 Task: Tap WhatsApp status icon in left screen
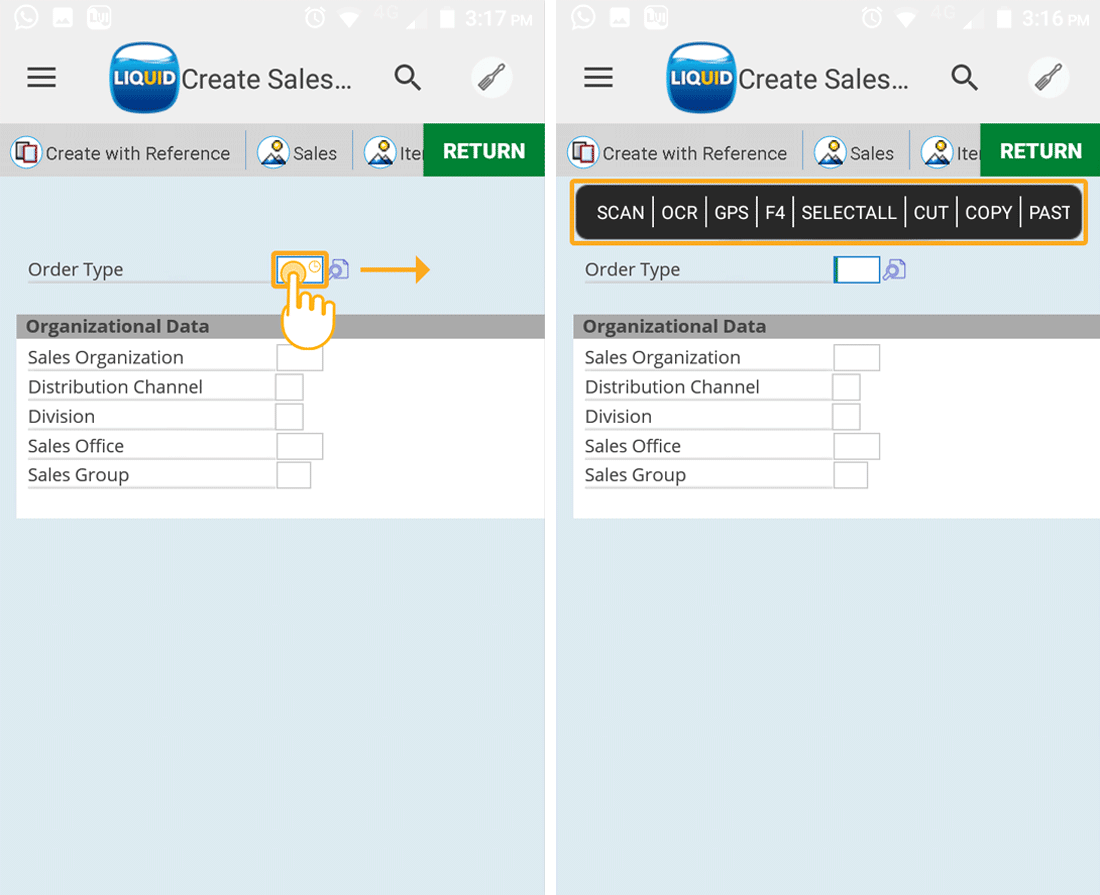point(27,17)
